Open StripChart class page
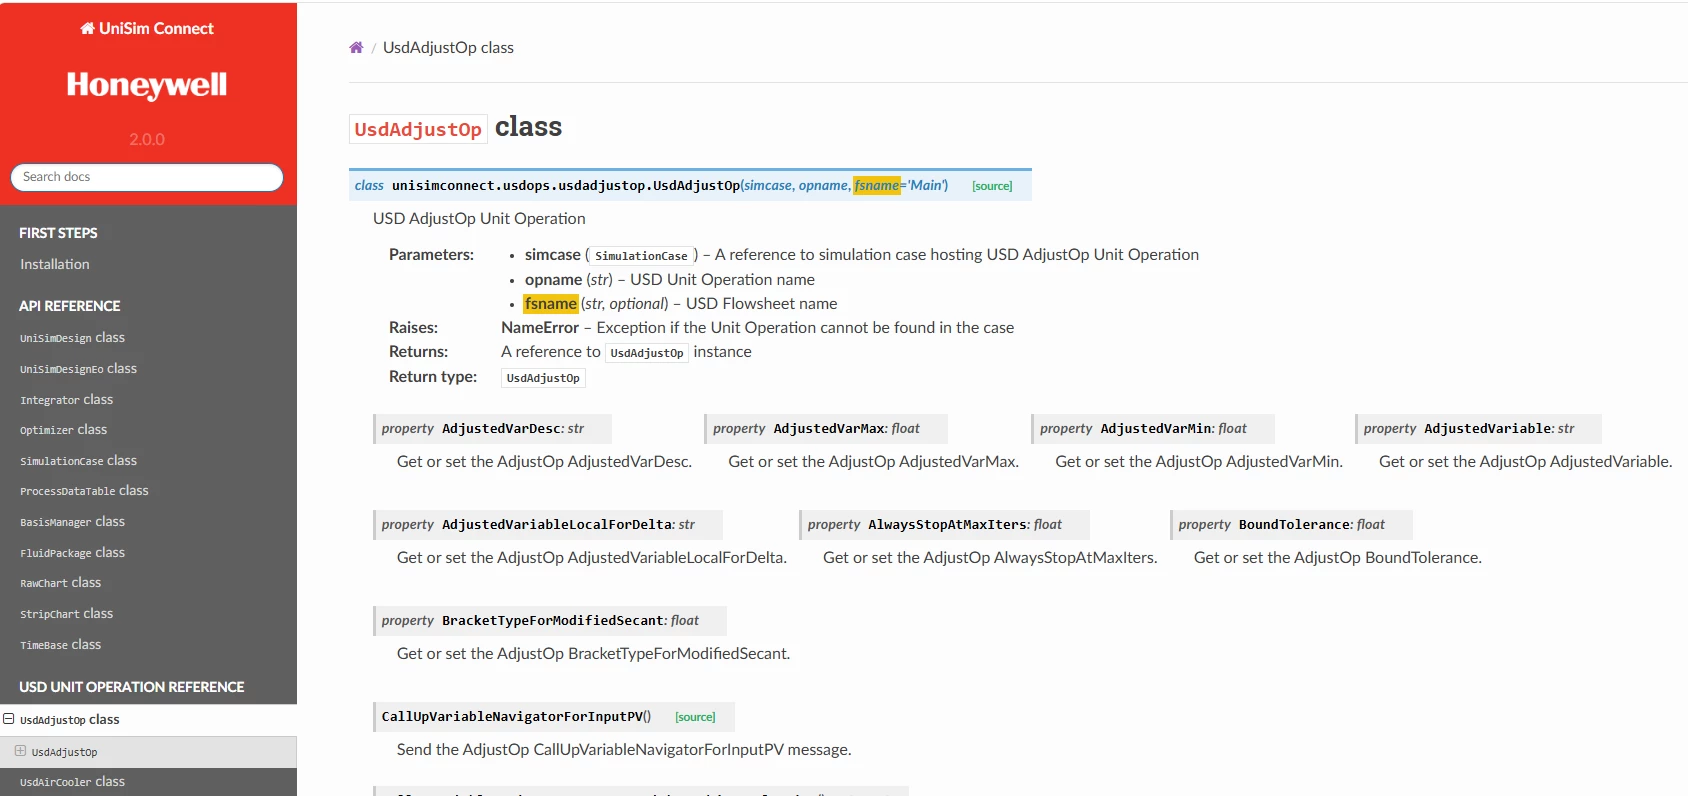Viewport: 1688px width, 796px height. (x=66, y=614)
